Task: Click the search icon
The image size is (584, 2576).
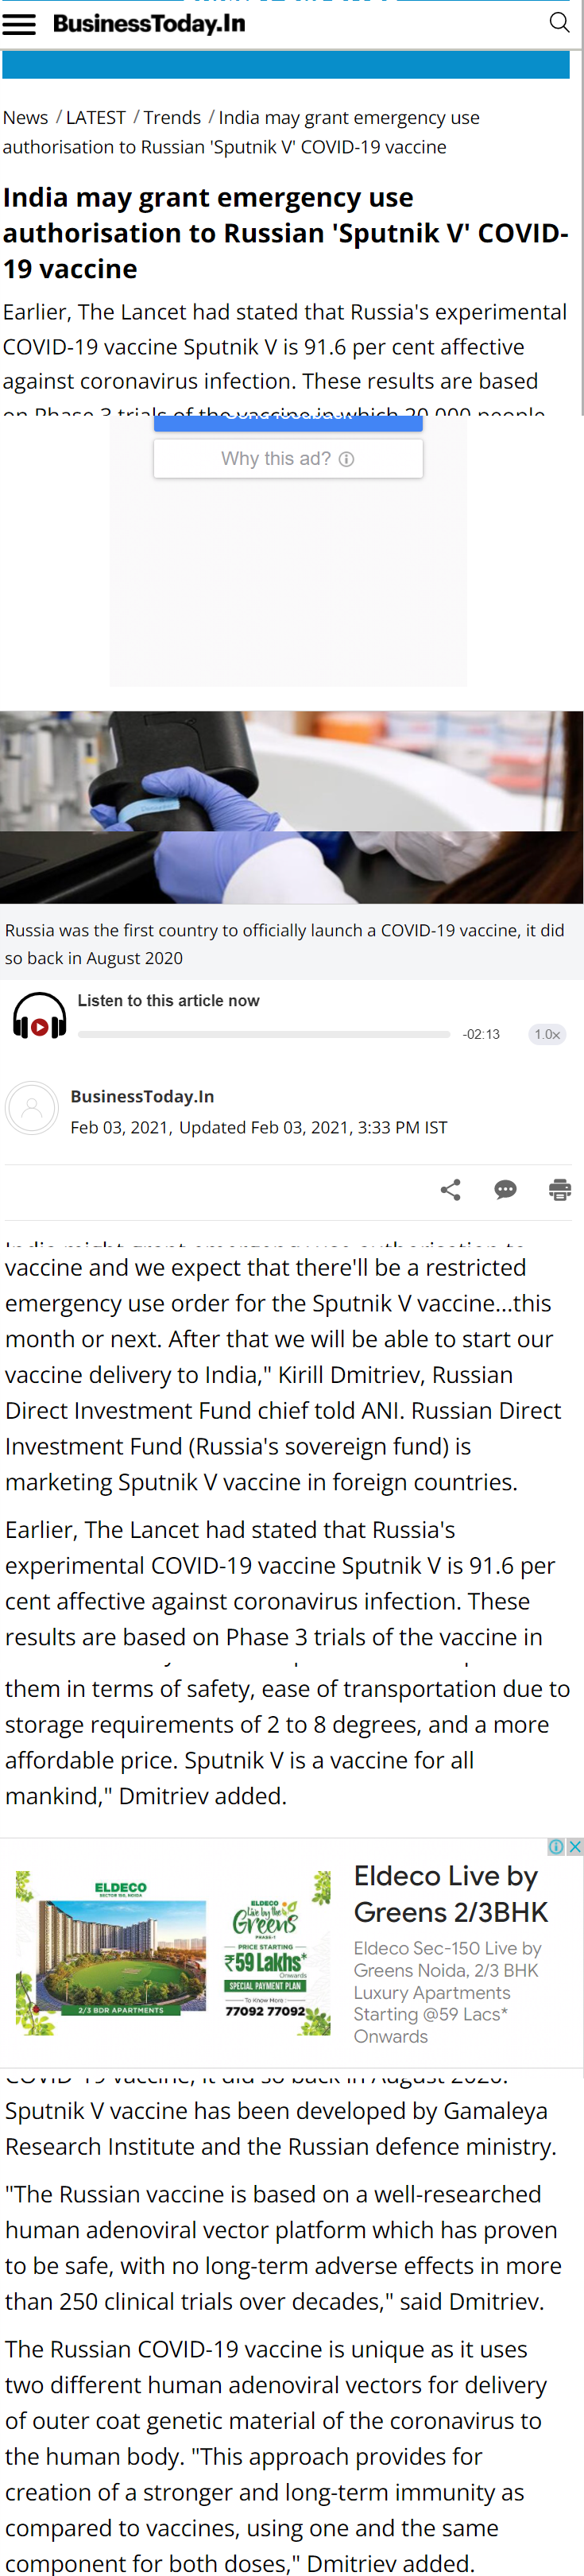Action: coord(559,22)
